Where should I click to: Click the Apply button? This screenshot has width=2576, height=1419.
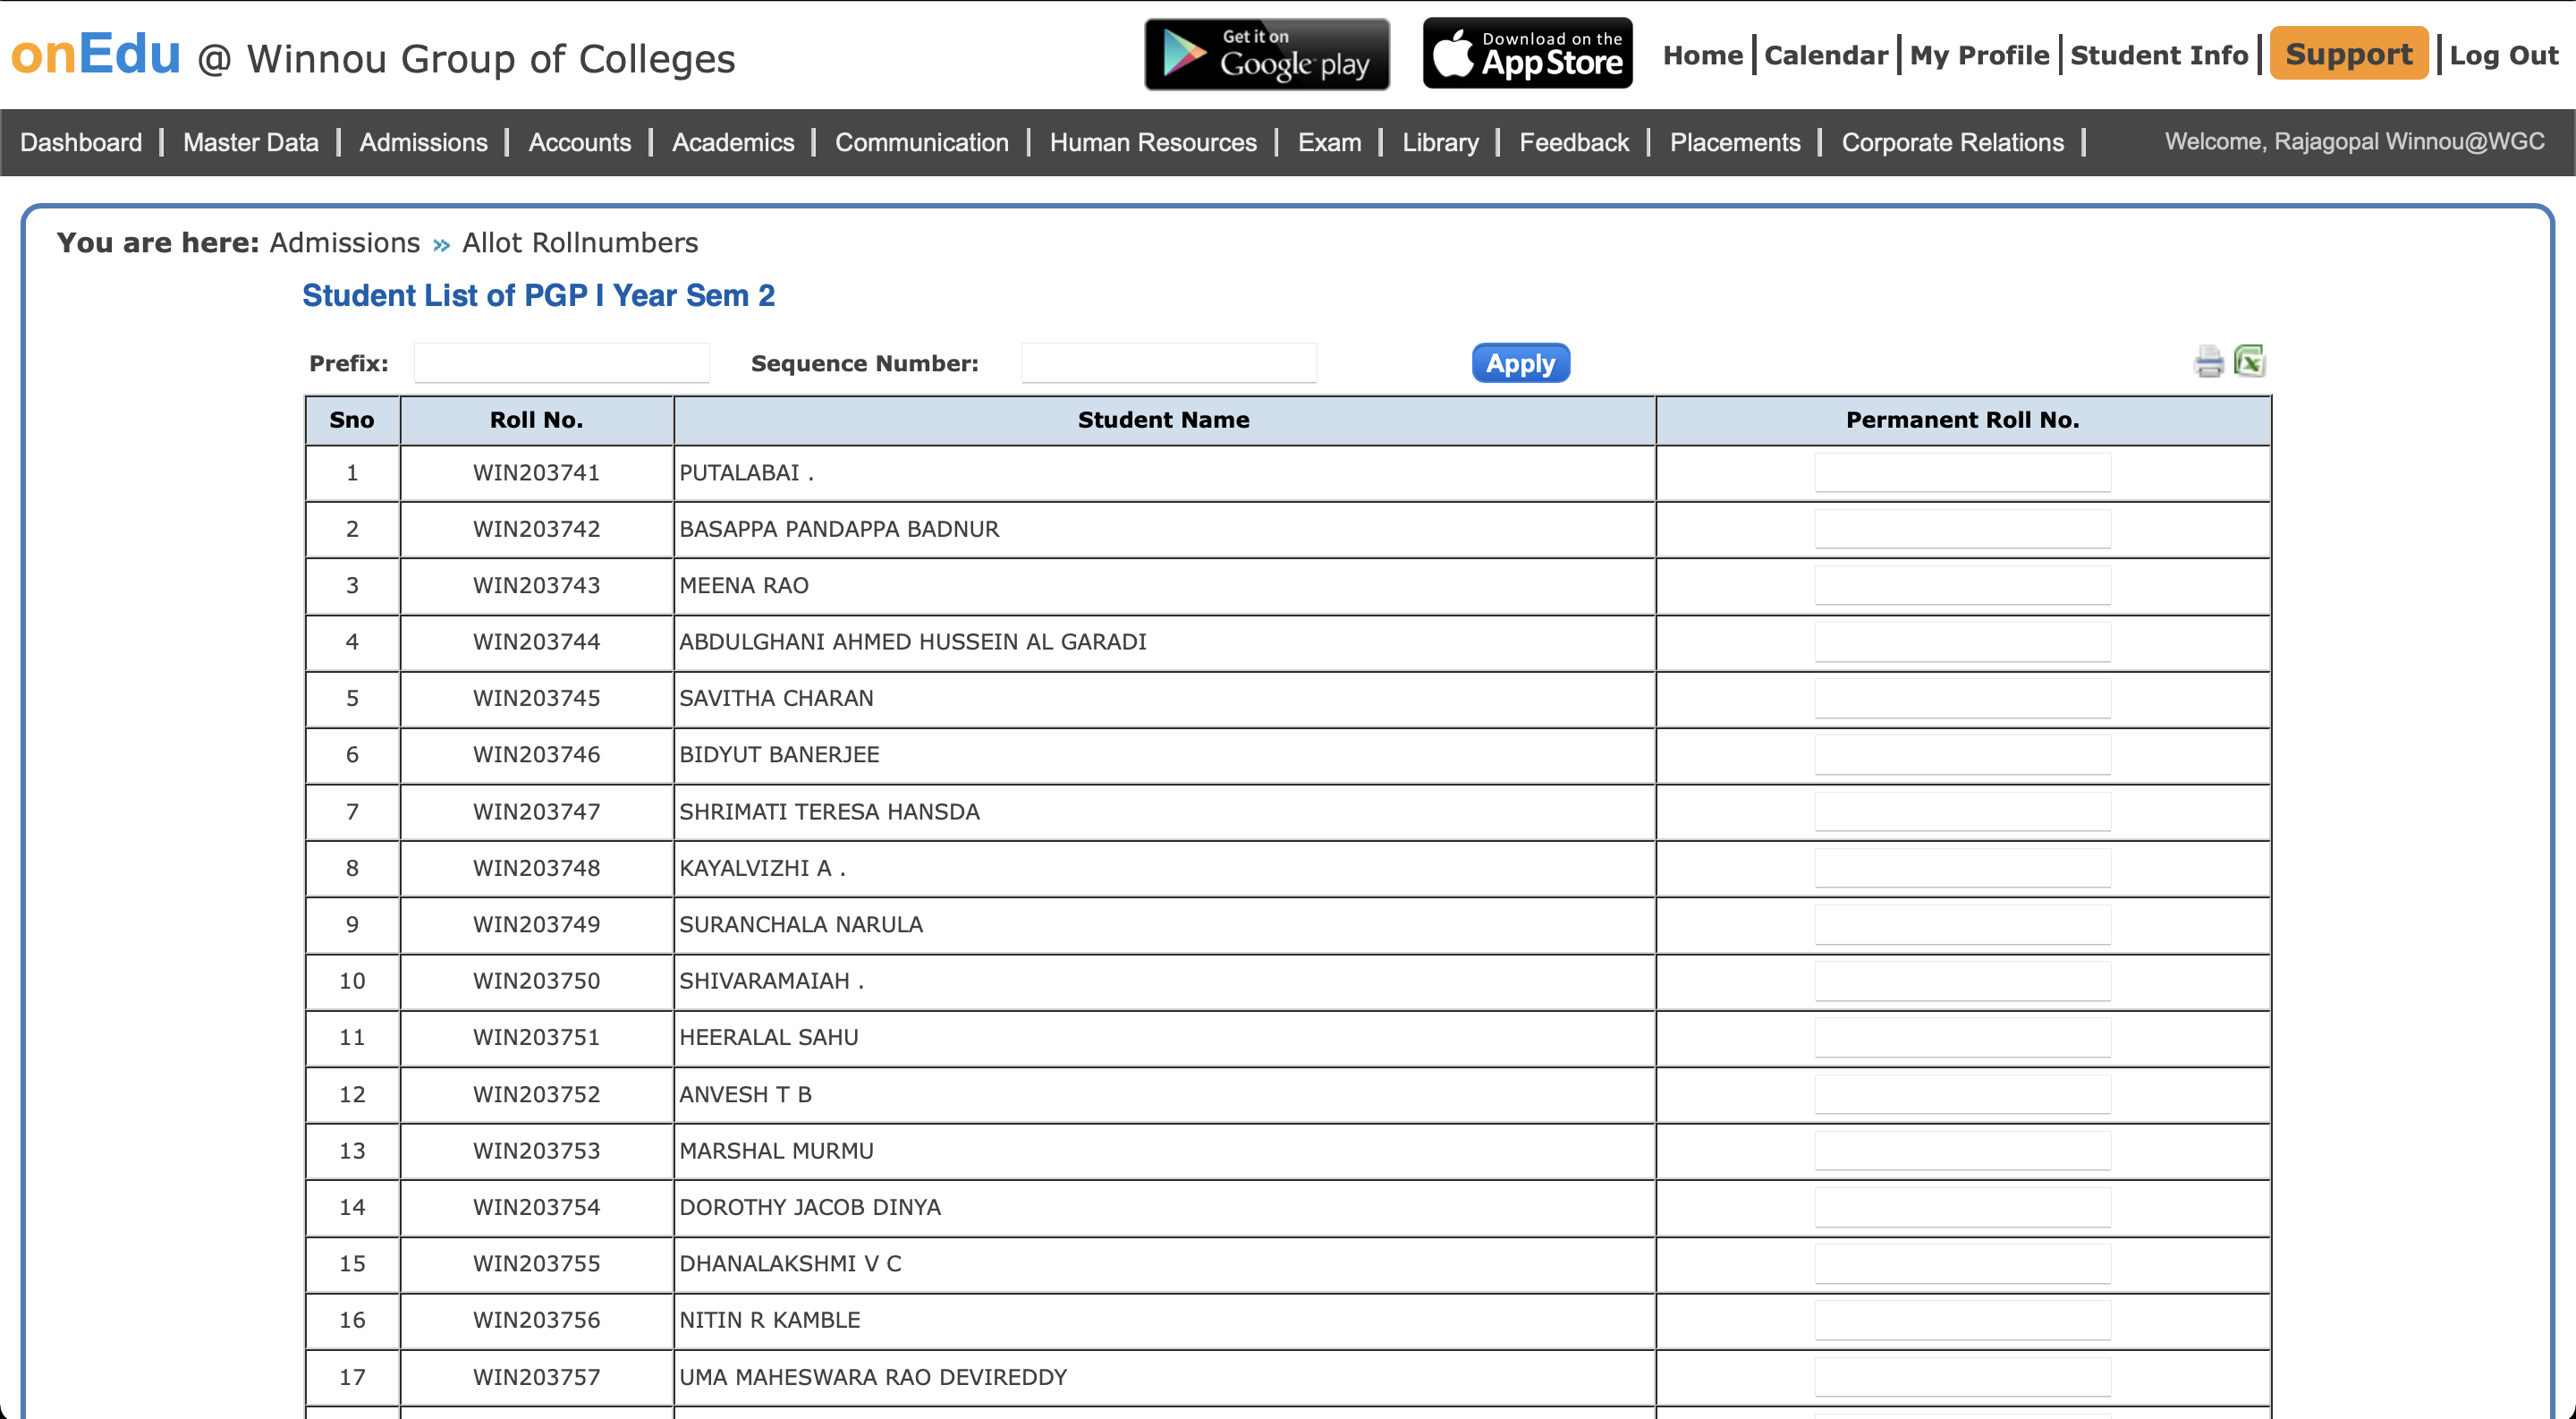click(1520, 363)
